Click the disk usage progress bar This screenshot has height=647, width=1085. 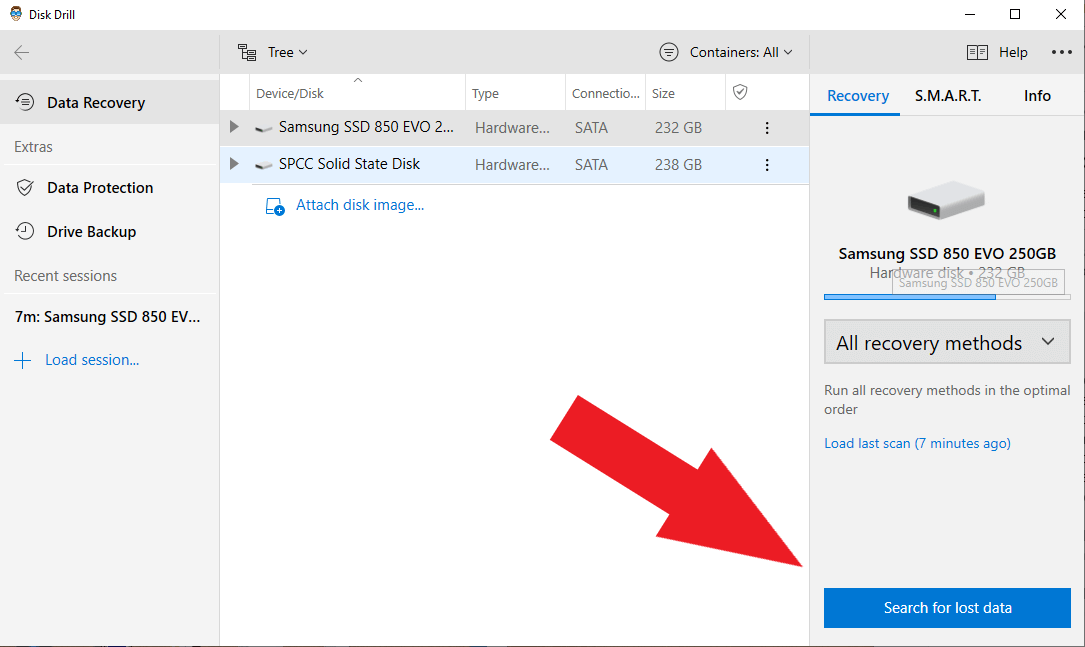click(947, 297)
